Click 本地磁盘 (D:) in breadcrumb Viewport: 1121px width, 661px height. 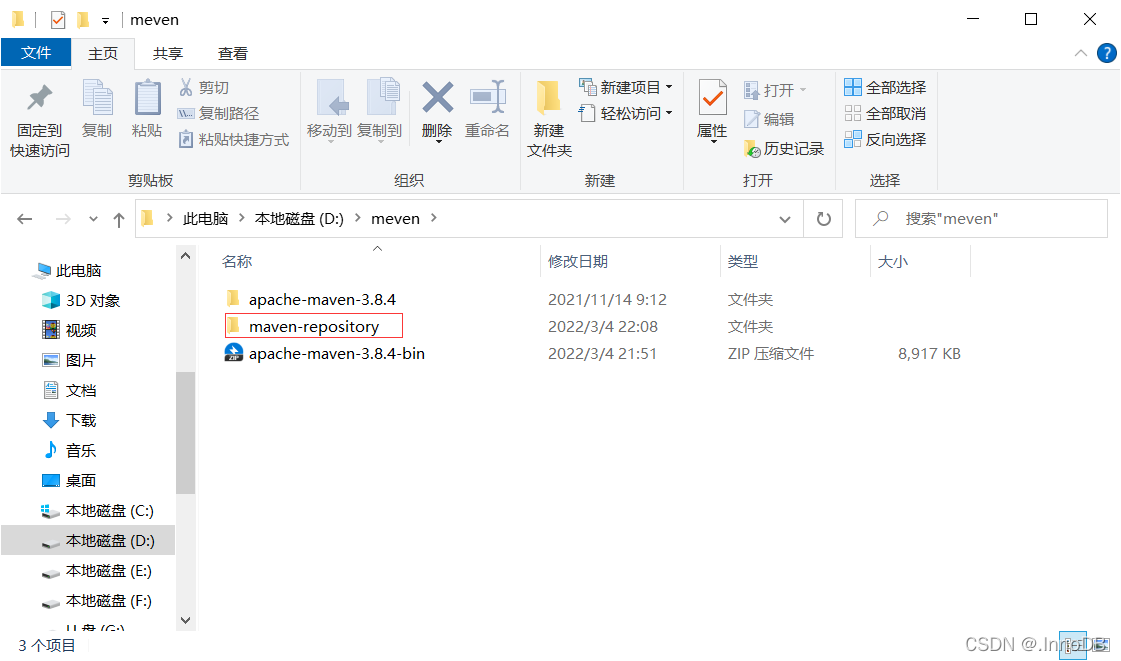coord(299,219)
